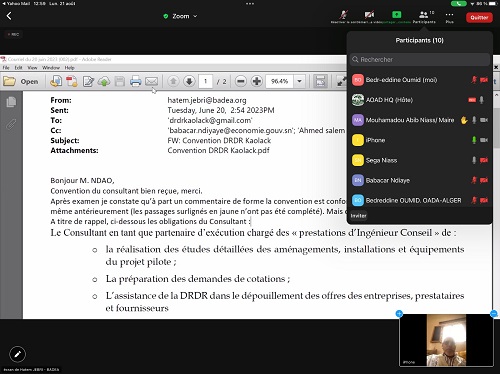Click the Print icon in Reader toolbar

point(136,81)
